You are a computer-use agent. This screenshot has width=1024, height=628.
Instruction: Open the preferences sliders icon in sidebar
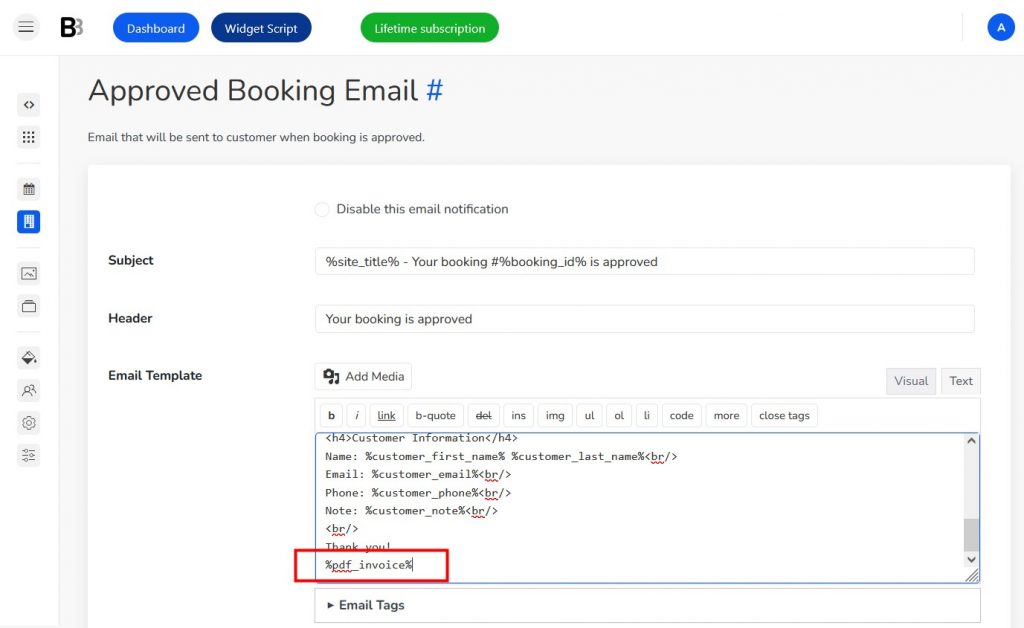(x=27, y=453)
